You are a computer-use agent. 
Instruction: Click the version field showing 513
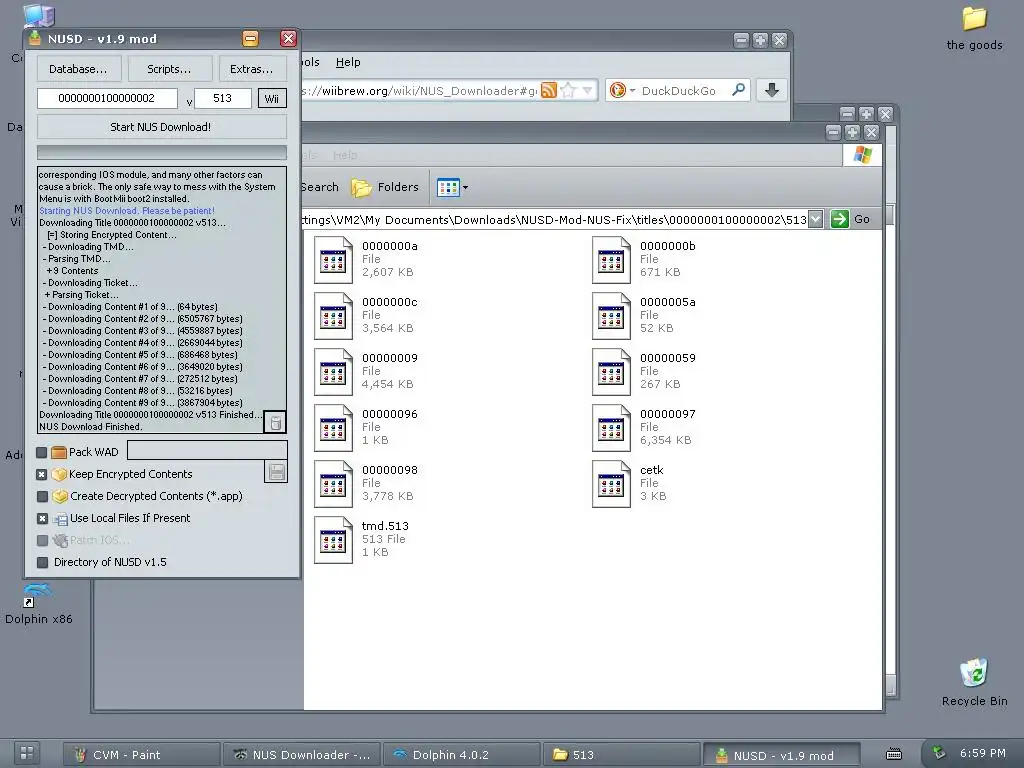(223, 98)
